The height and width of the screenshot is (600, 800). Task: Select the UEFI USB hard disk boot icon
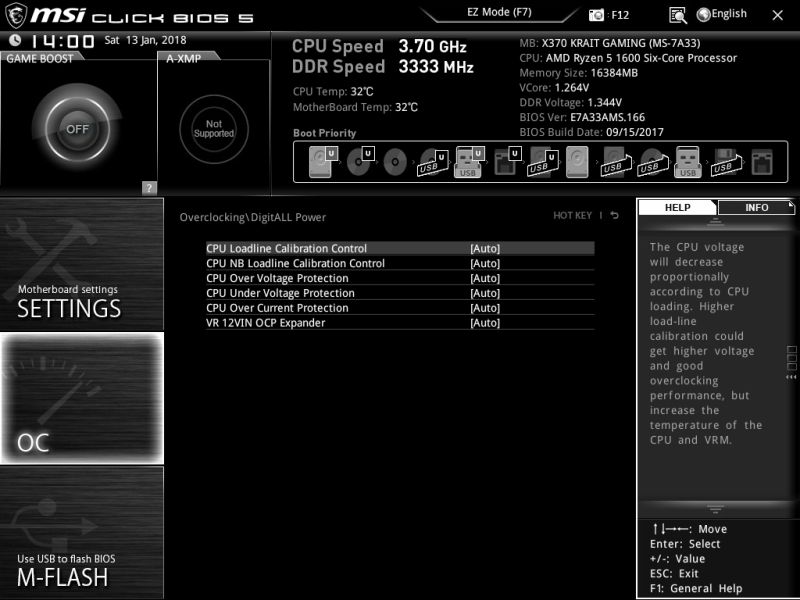coord(543,162)
